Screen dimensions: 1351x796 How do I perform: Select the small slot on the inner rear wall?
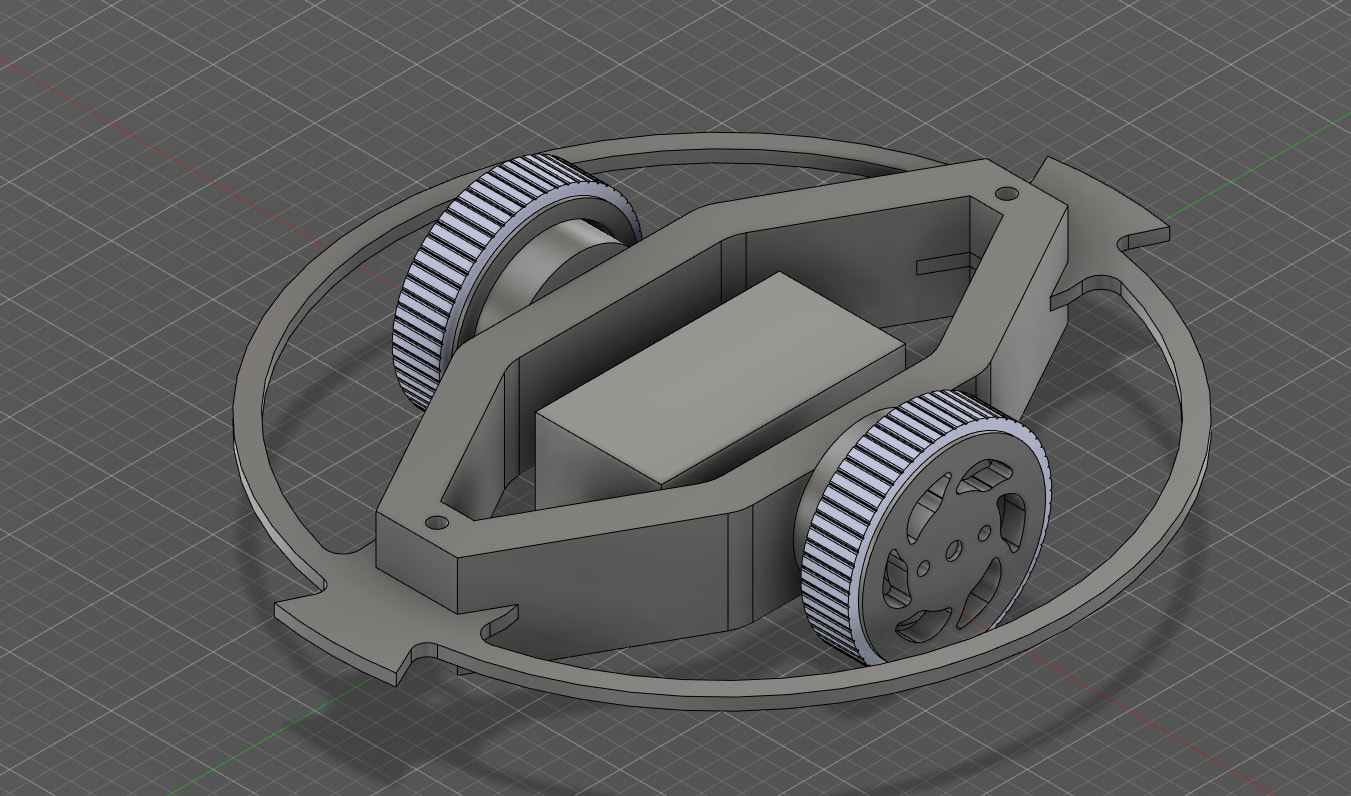(x=937, y=265)
